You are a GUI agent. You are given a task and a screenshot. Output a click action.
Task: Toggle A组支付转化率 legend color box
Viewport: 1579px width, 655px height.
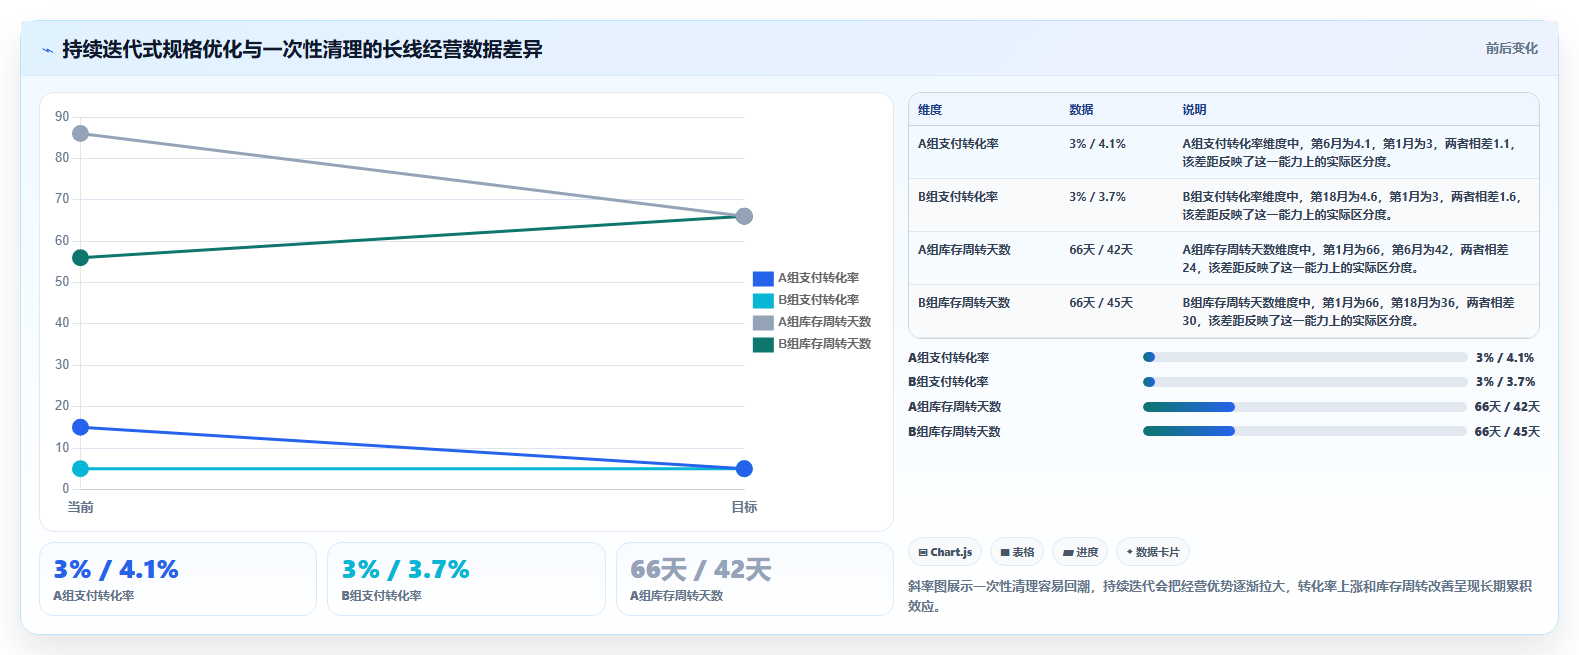[763, 278]
